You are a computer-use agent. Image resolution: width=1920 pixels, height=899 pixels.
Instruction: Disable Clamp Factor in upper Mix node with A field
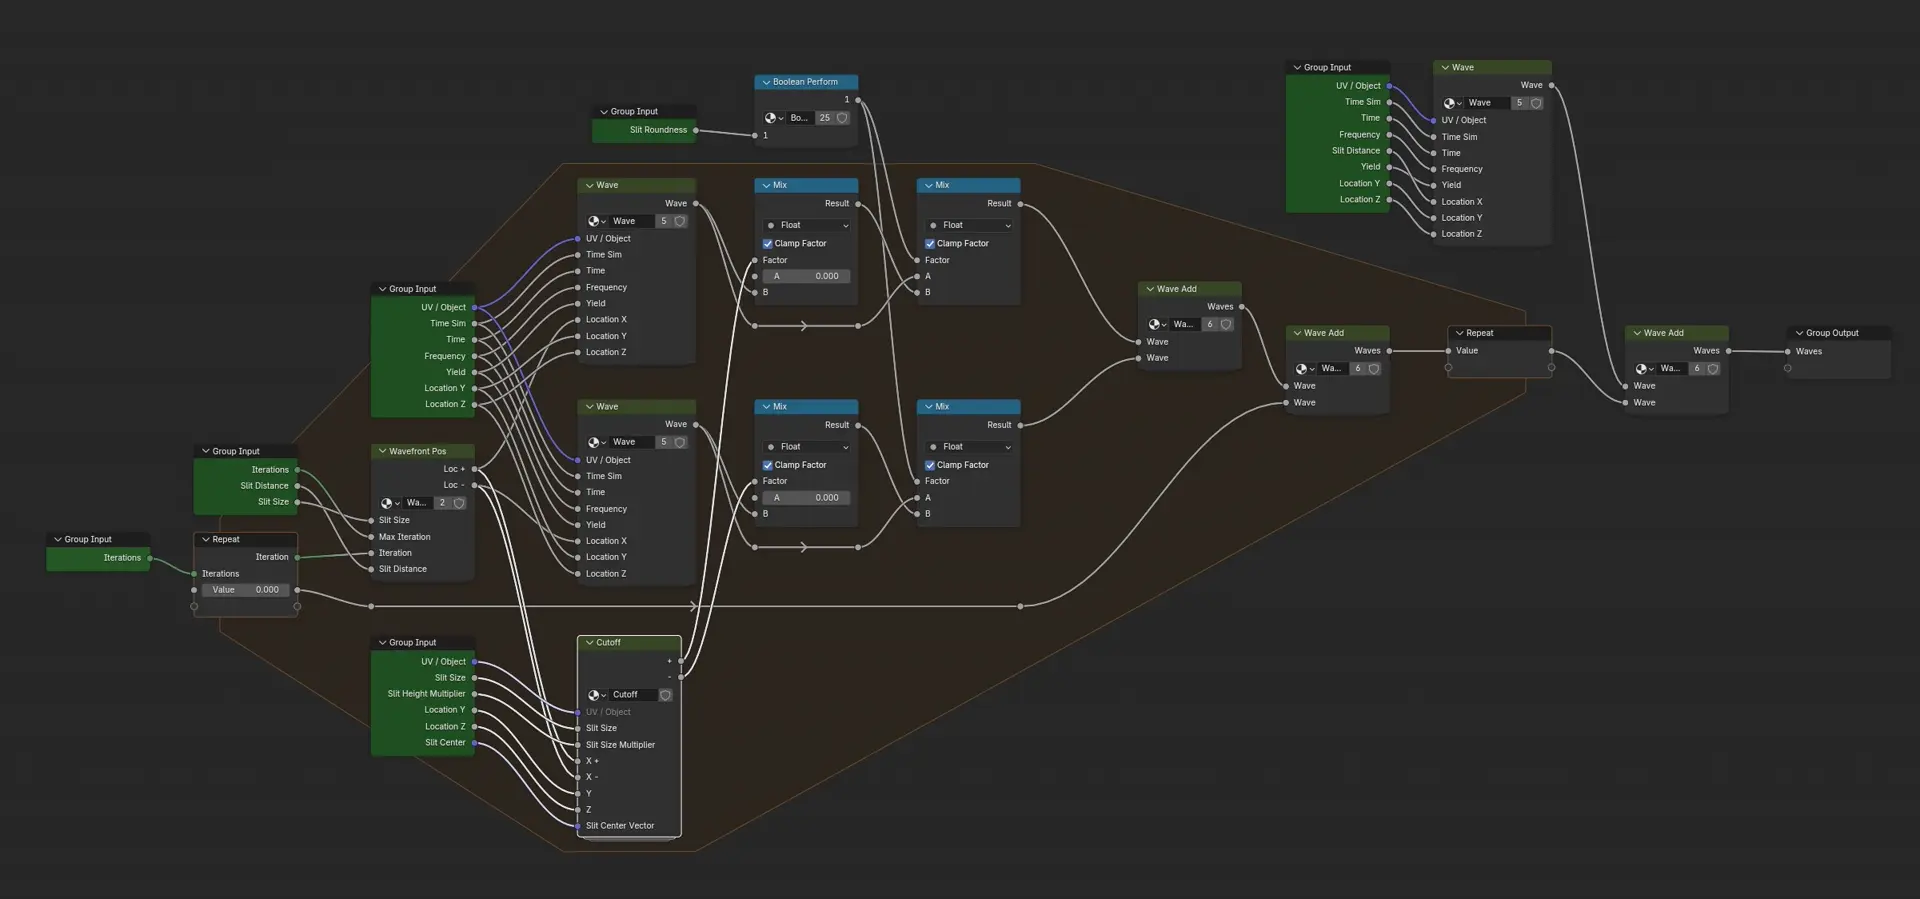click(768, 244)
